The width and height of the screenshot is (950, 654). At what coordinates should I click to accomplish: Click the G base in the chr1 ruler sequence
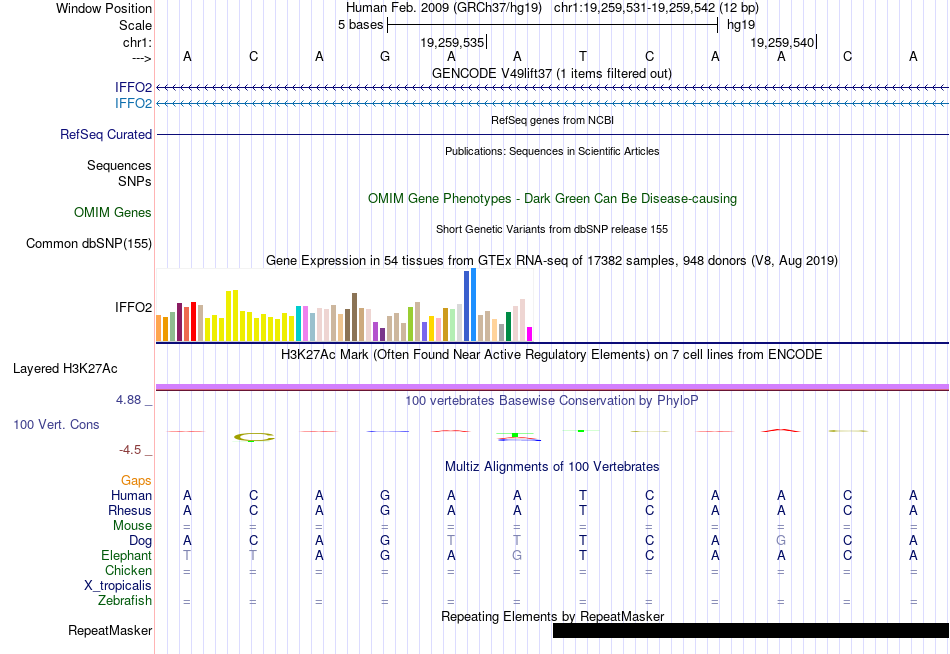[x=385, y=56]
